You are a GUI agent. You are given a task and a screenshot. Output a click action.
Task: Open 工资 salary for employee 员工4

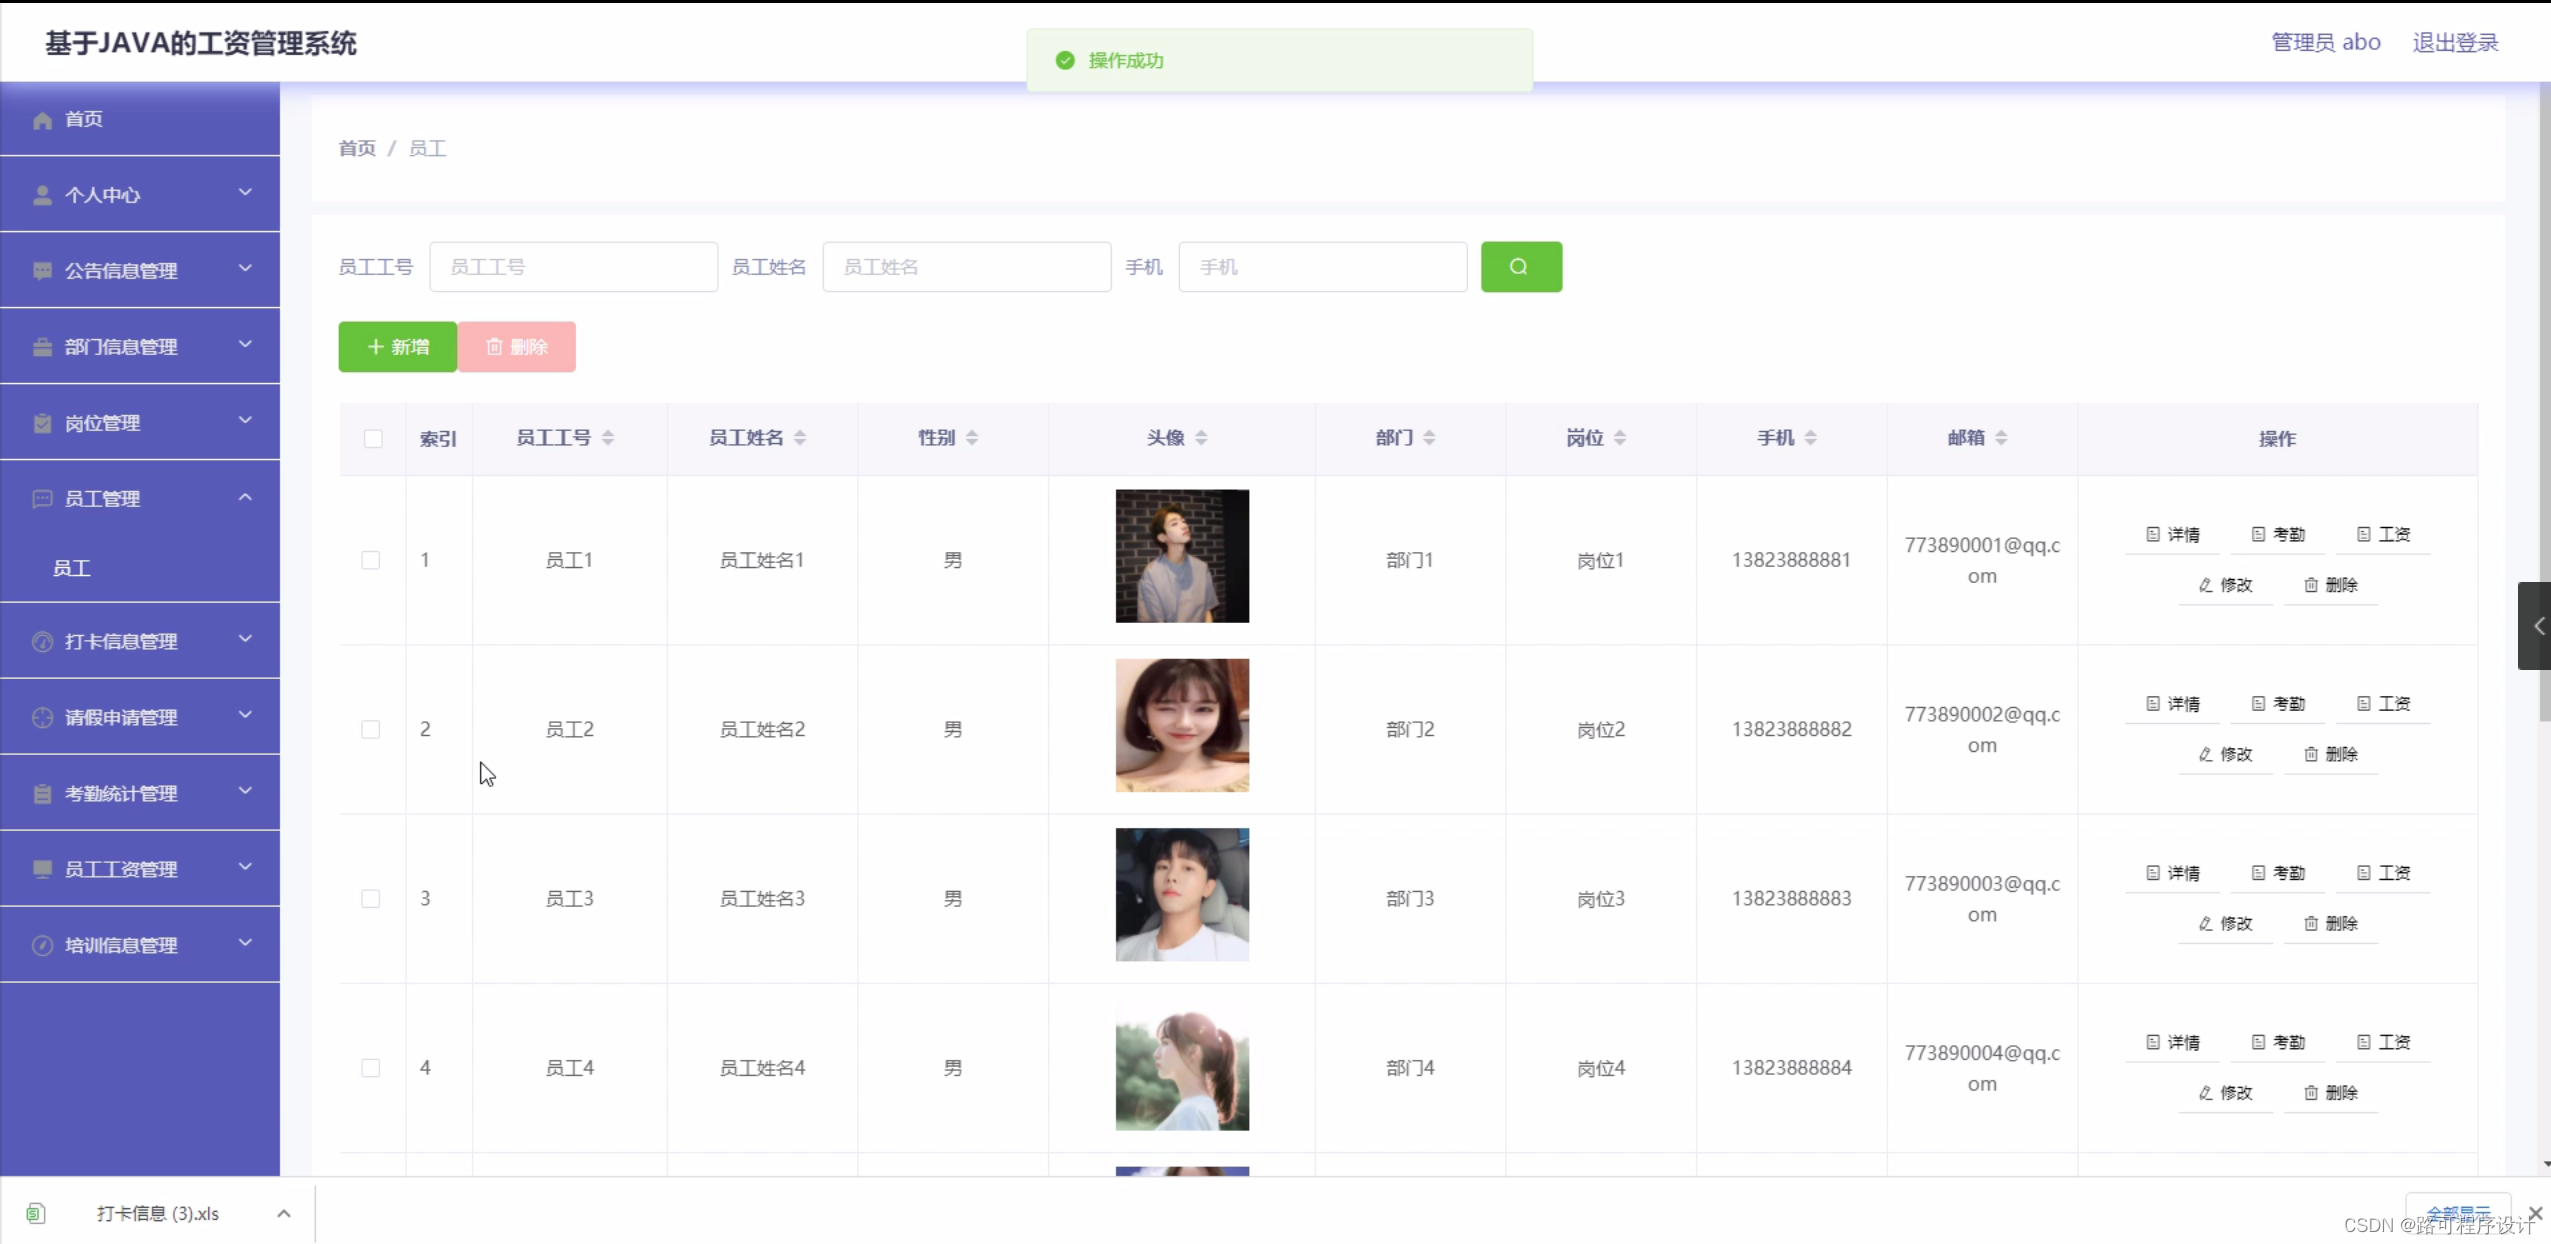[x=2384, y=1042]
